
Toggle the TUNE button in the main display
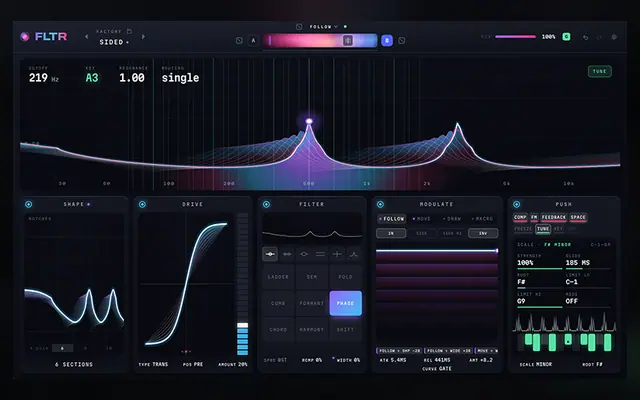click(x=600, y=71)
